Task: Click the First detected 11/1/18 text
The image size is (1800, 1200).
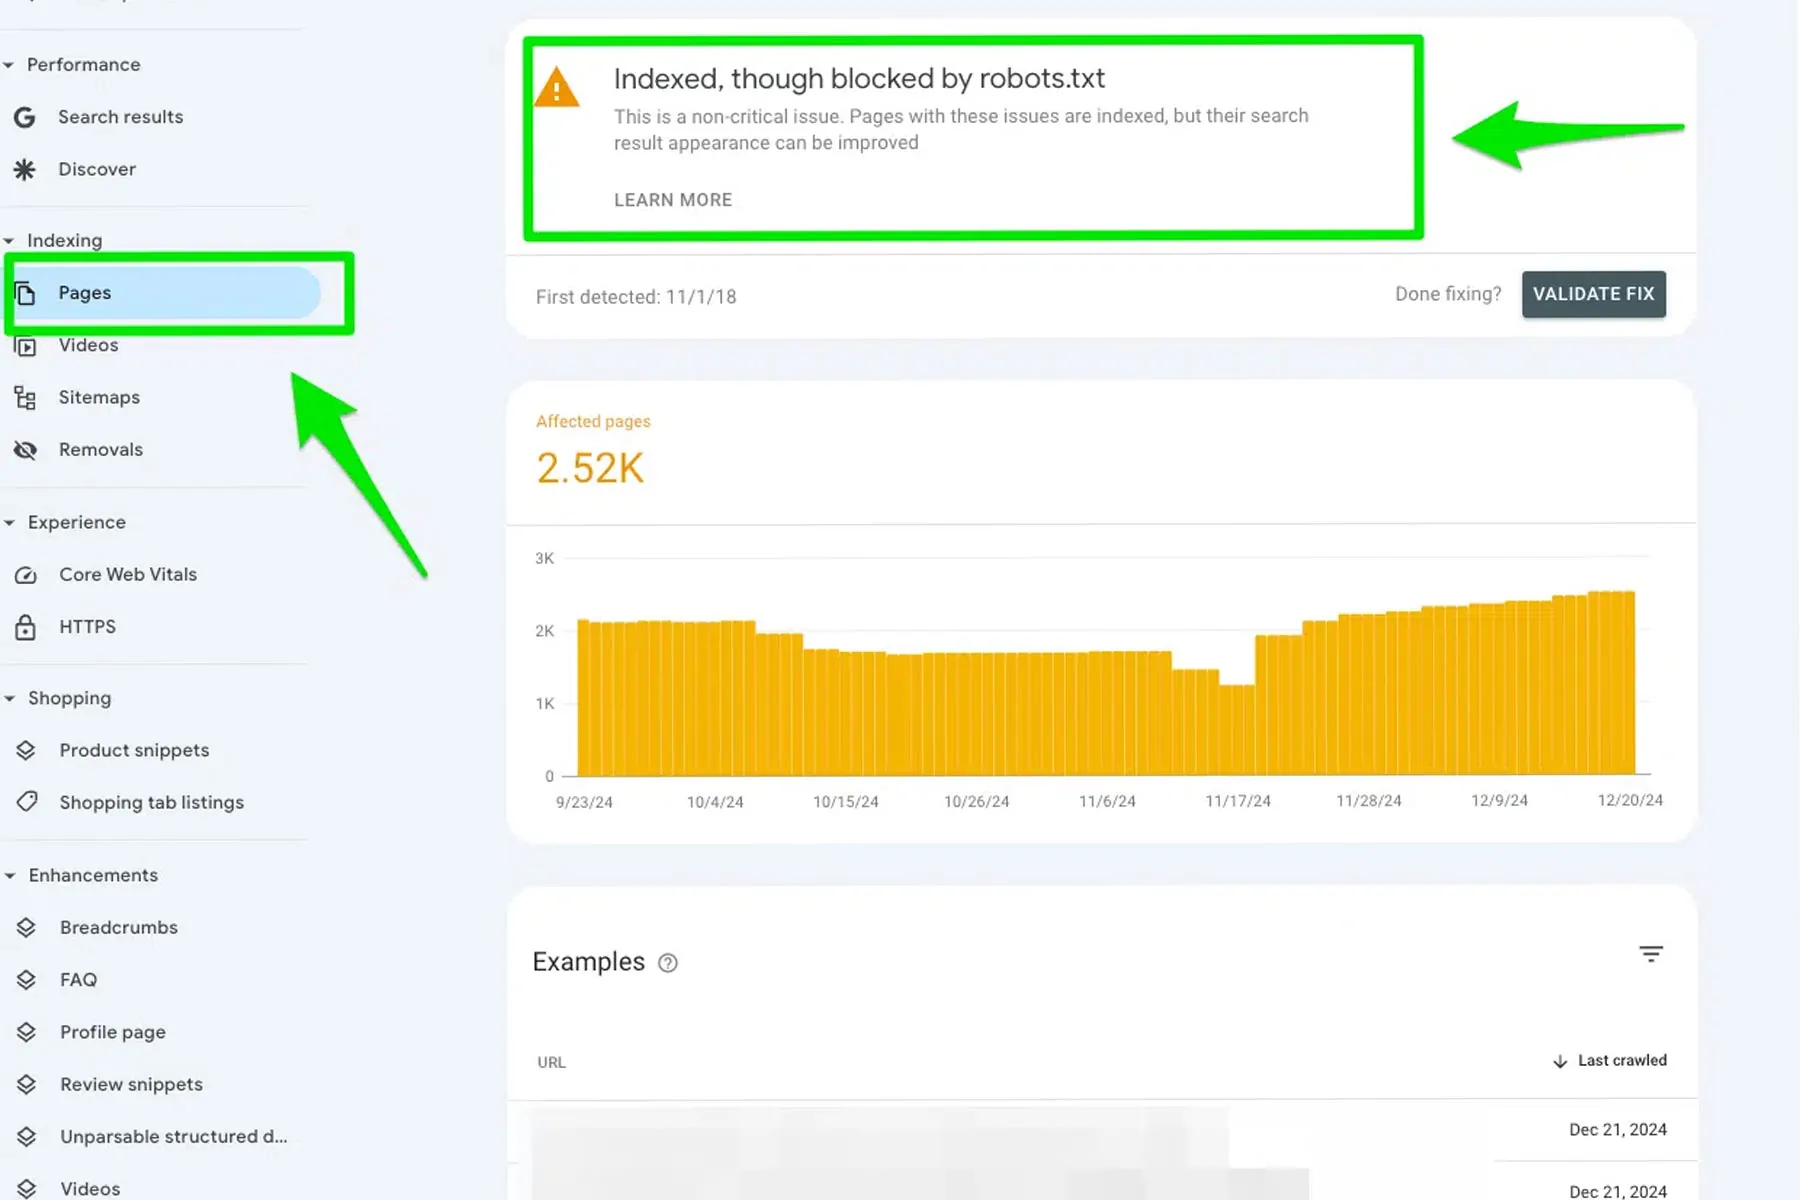Action: 636,297
